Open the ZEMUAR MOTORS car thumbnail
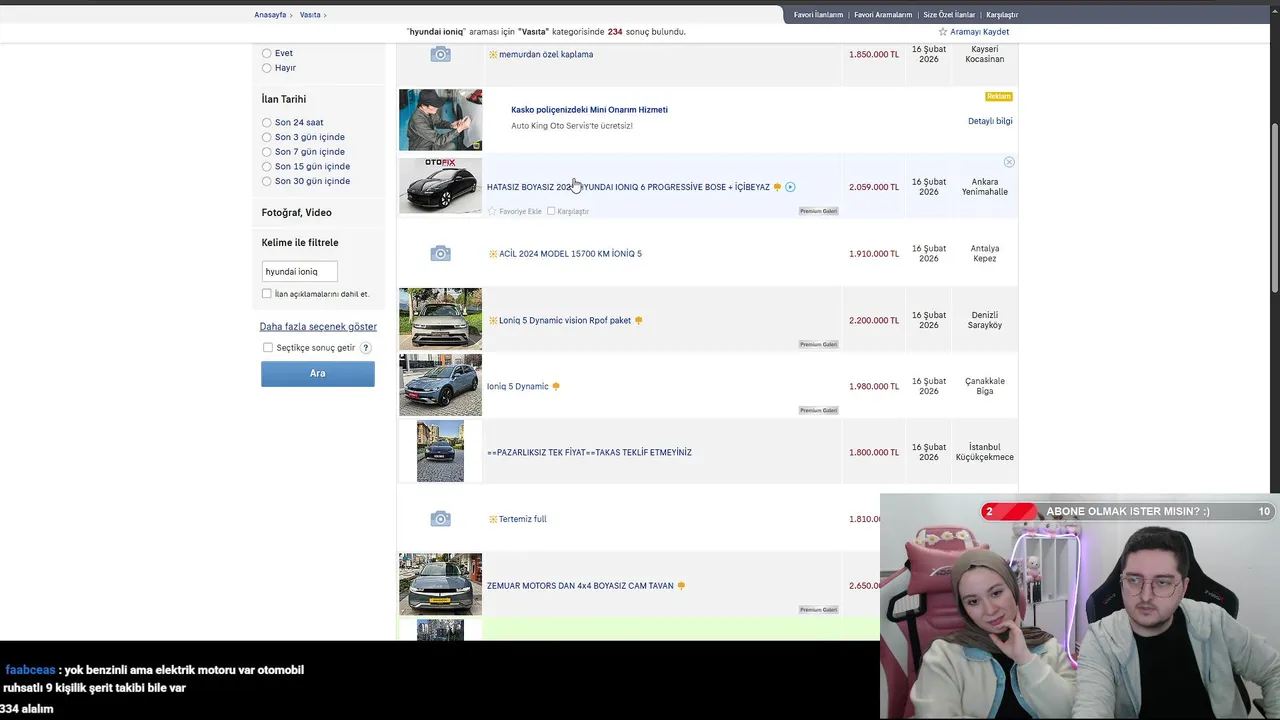1280x720 pixels. [440, 584]
